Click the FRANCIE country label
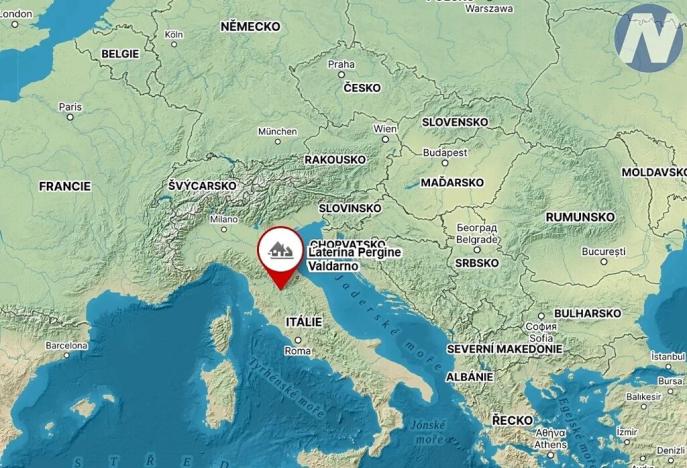Image resolution: width=687 pixels, height=468 pixels. [65, 186]
